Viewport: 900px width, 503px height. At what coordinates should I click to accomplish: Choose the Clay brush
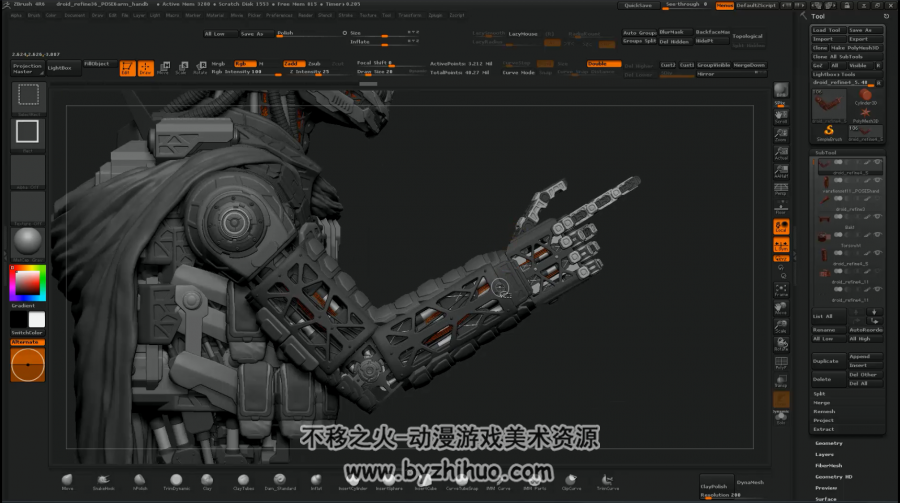tap(207, 481)
